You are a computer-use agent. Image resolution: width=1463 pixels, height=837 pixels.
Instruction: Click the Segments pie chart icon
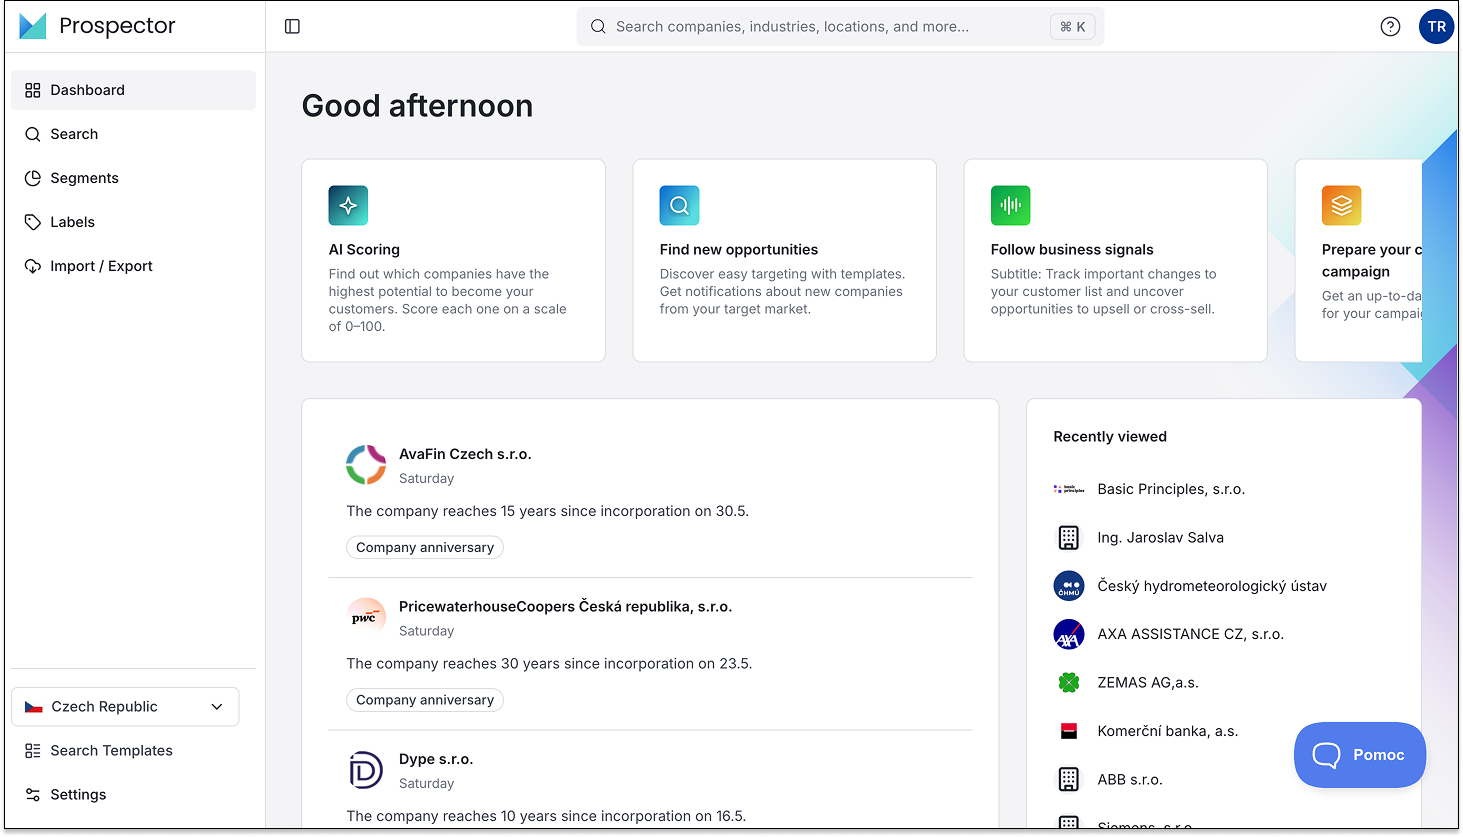[33, 178]
